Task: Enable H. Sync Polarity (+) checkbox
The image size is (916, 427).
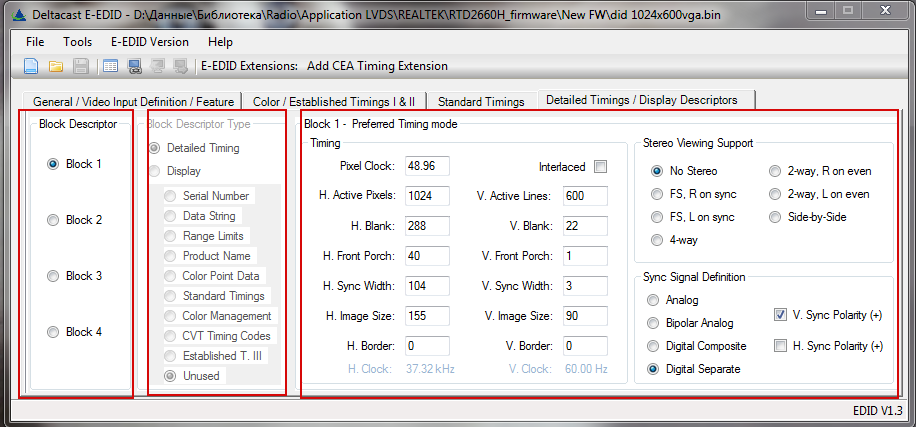Action: coord(781,346)
